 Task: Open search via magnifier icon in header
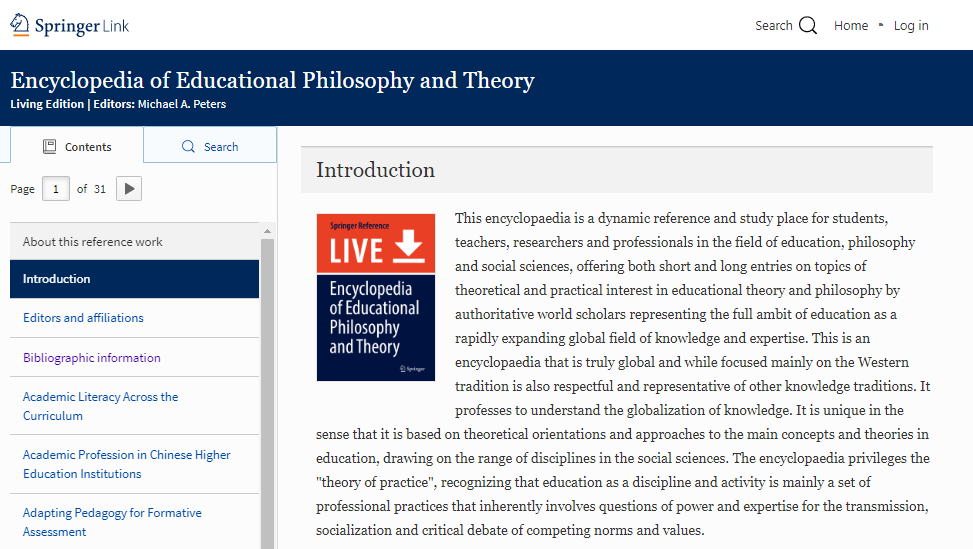(808, 25)
